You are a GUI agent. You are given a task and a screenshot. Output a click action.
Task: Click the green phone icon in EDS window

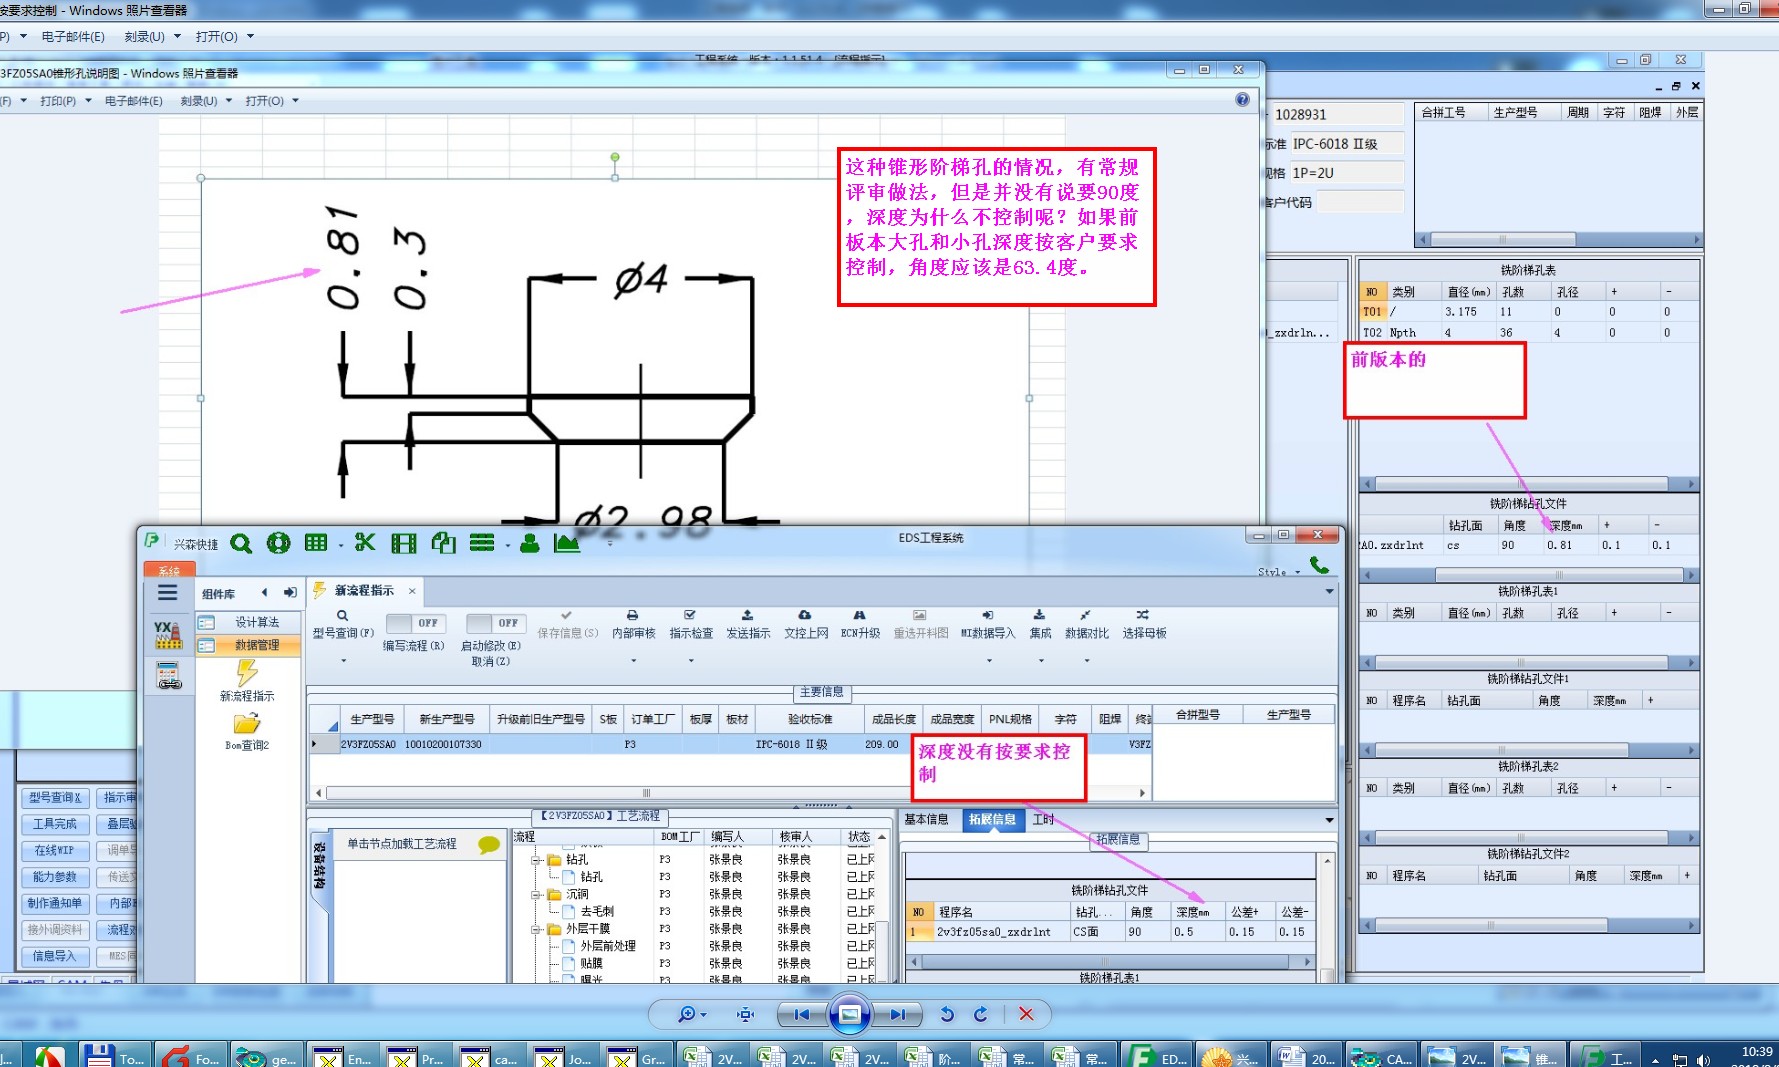[1319, 565]
